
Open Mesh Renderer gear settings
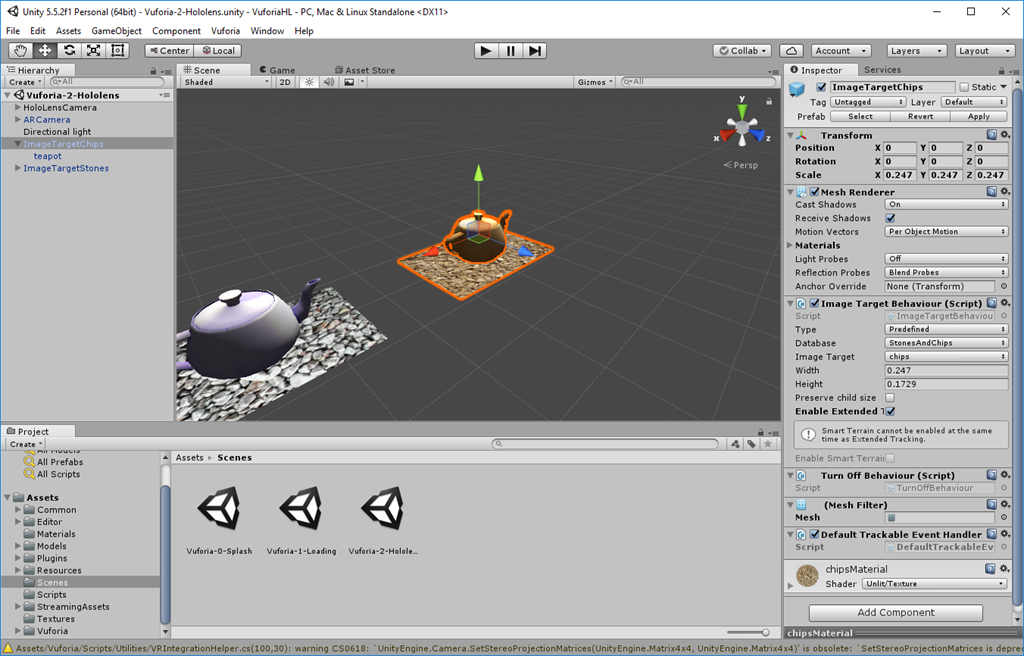pos(1004,191)
